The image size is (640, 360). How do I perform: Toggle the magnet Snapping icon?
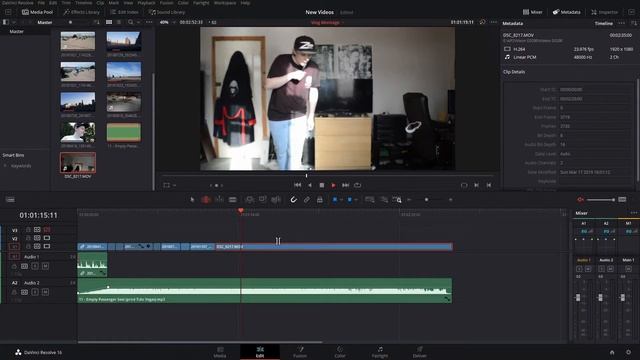[x=293, y=200]
